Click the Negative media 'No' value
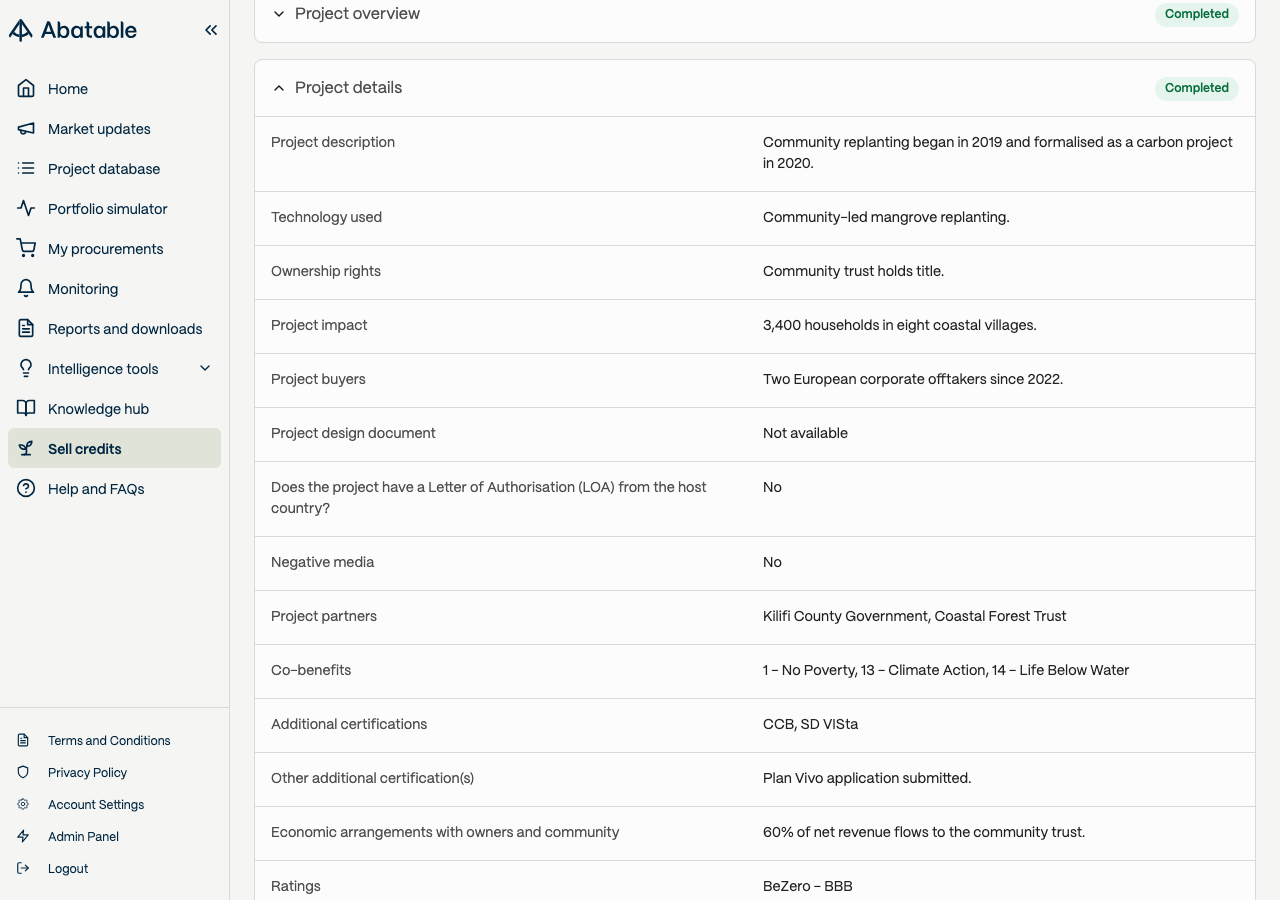 [772, 562]
